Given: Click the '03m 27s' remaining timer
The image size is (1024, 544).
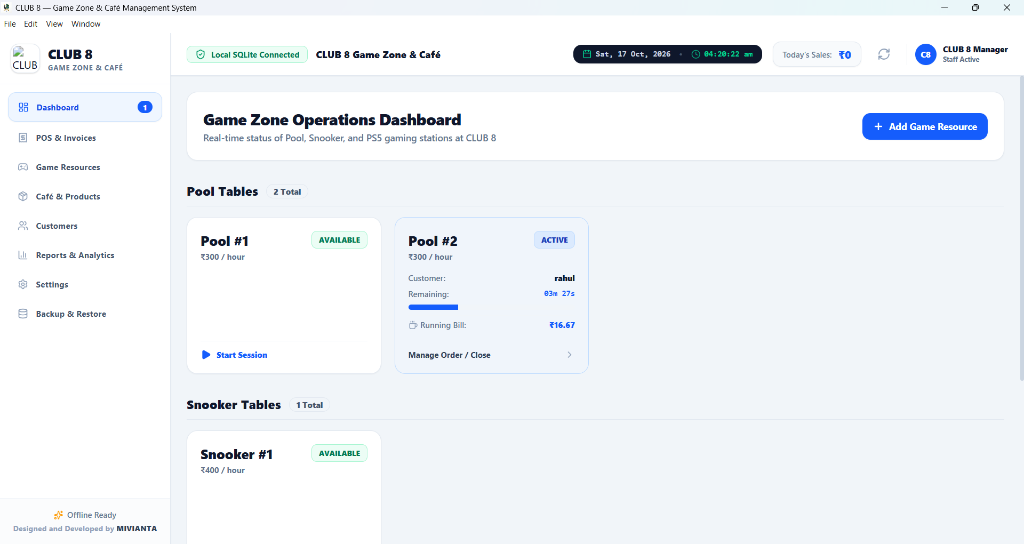Looking at the screenshot, I should (559, 294).
